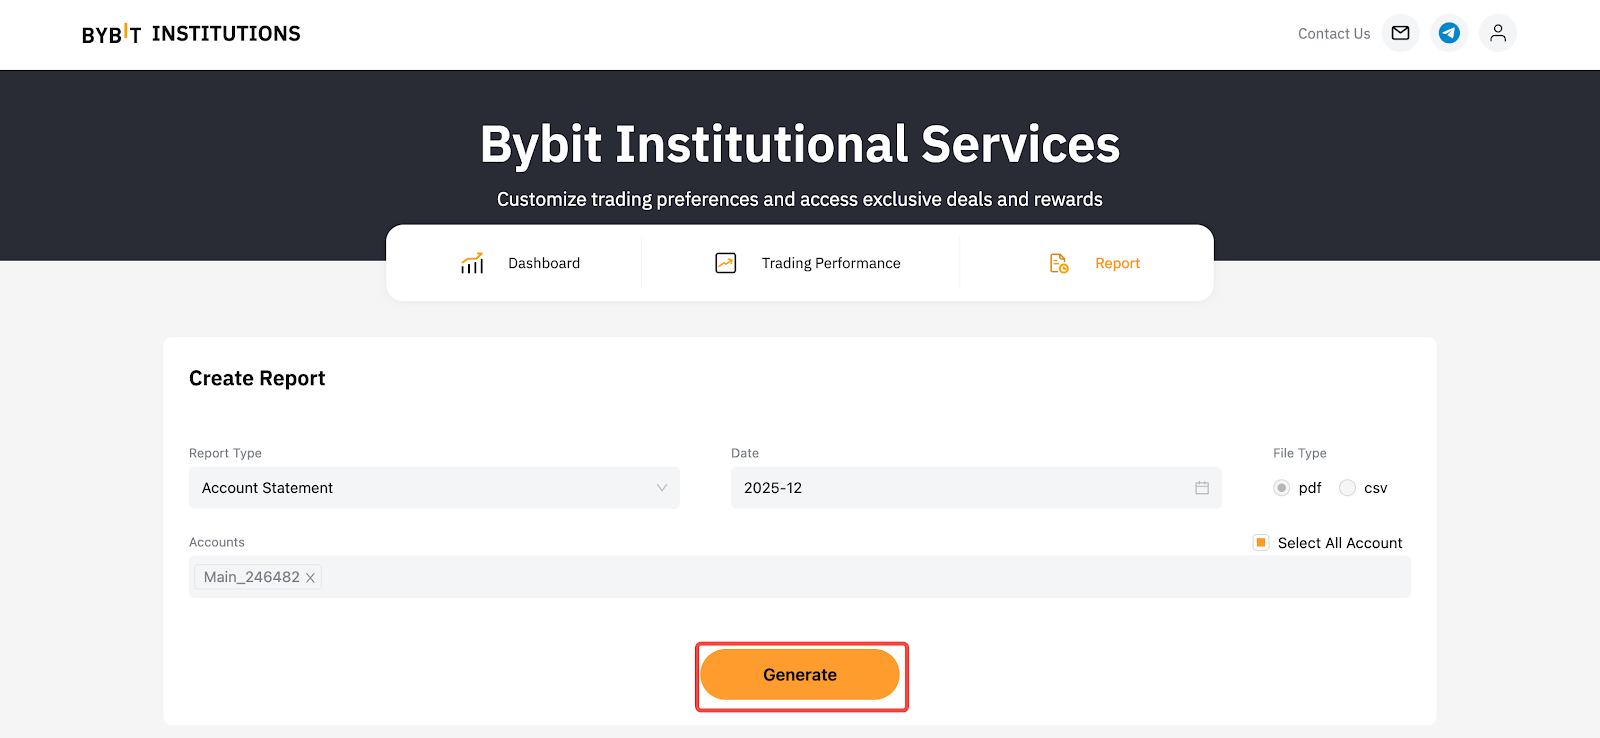Switch to the Trading Performance tab
Viewport: 1600px width, 738px height.
click(830, 263)
